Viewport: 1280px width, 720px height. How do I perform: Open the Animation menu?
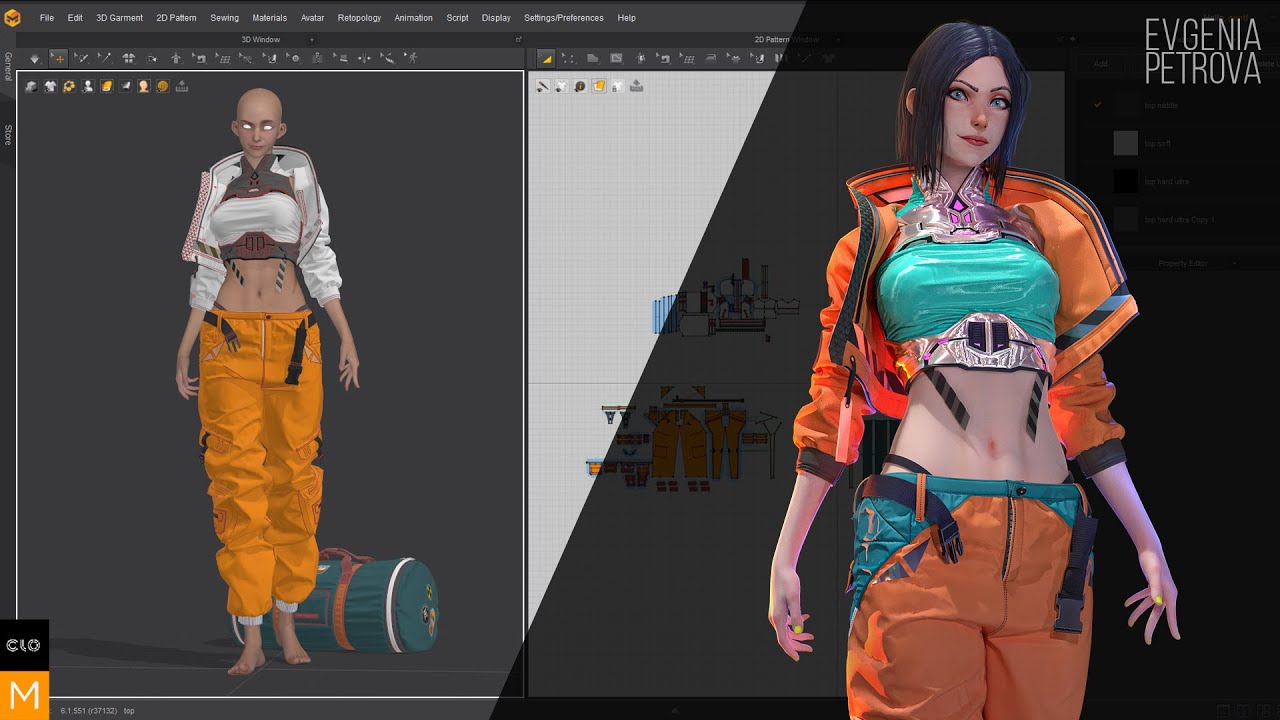[413, 18]
